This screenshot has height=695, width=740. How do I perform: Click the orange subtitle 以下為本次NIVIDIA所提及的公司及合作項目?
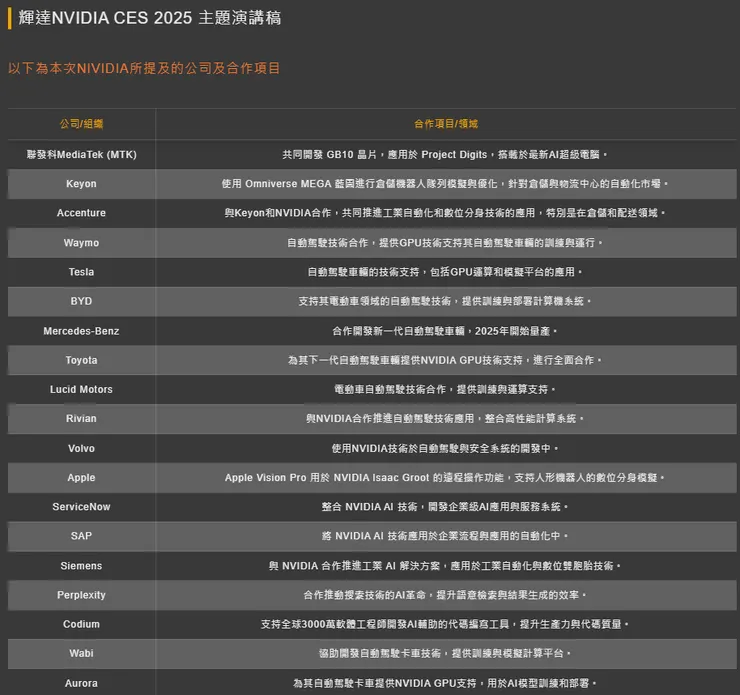click(144, 68)
